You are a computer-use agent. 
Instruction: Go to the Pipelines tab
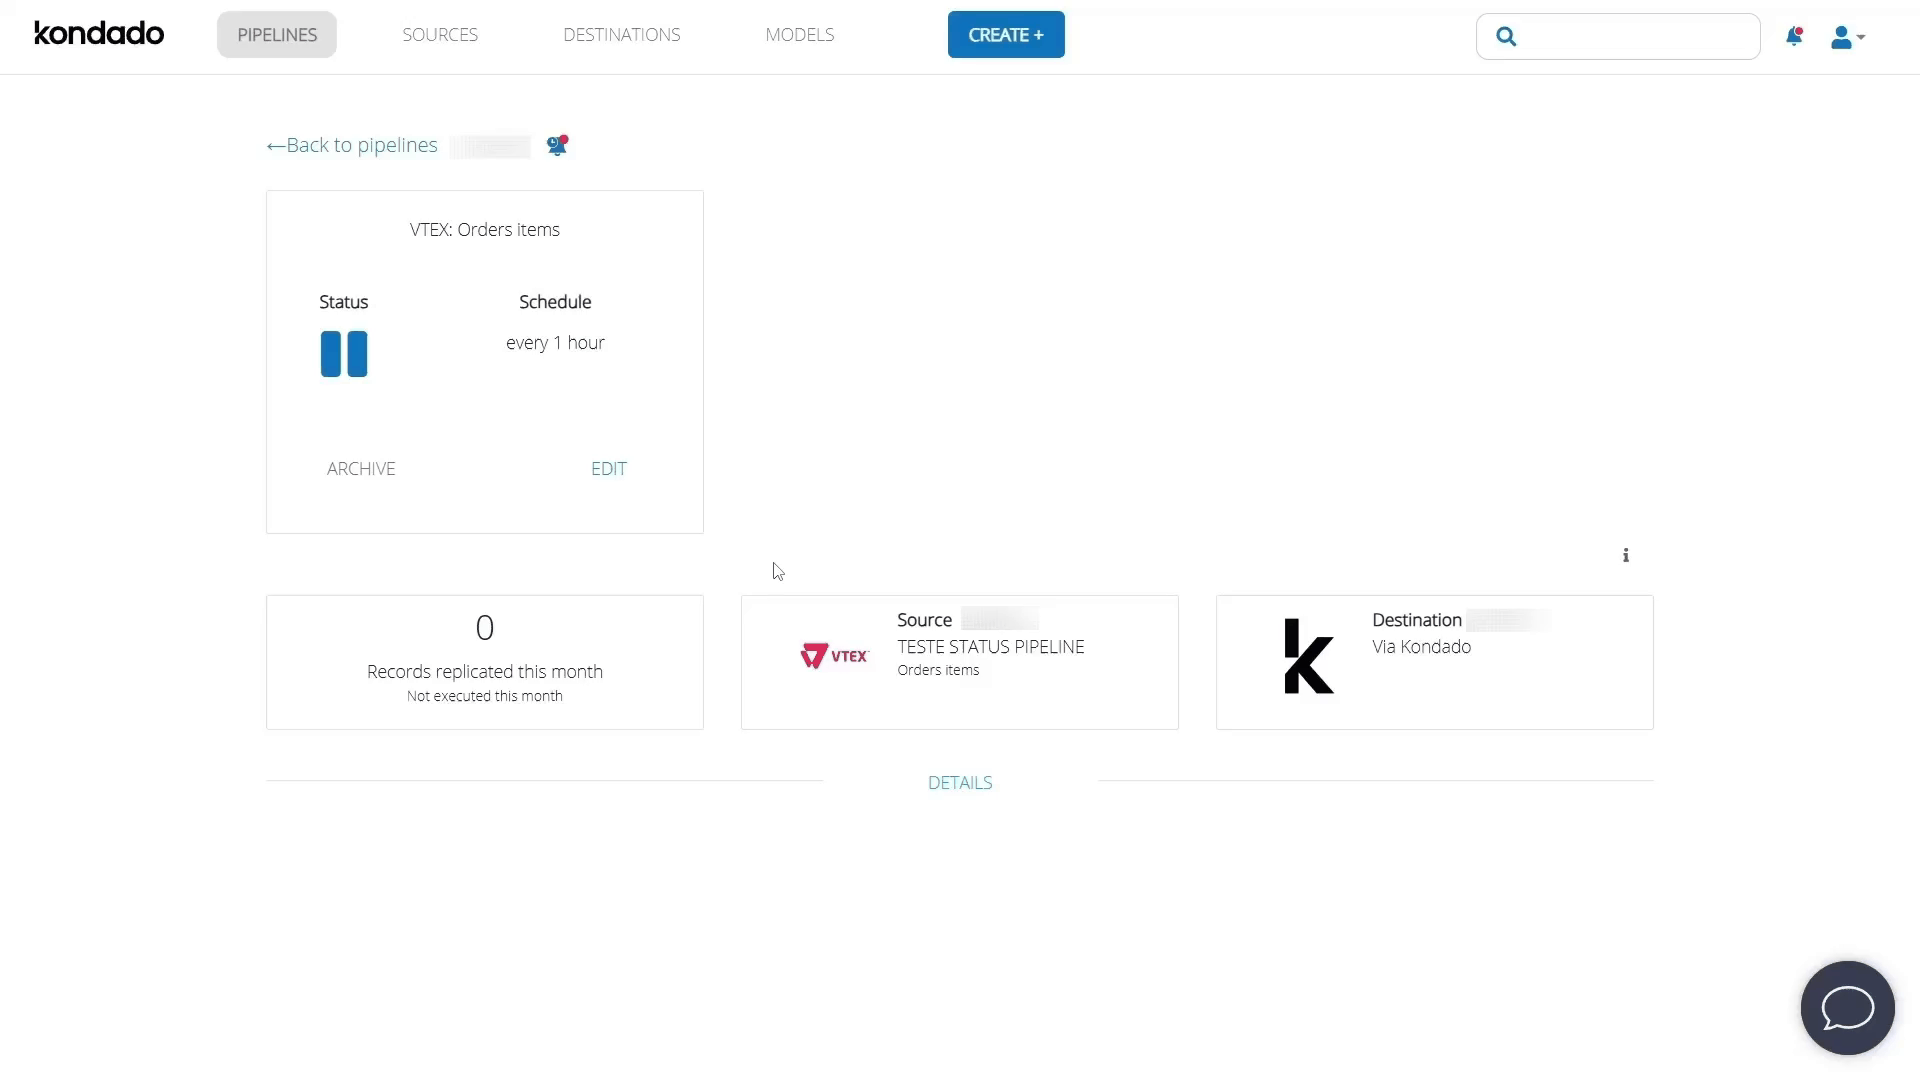coord(277,35)
